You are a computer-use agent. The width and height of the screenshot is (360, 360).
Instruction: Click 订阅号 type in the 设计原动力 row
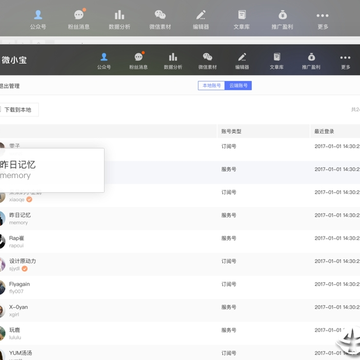229,261
